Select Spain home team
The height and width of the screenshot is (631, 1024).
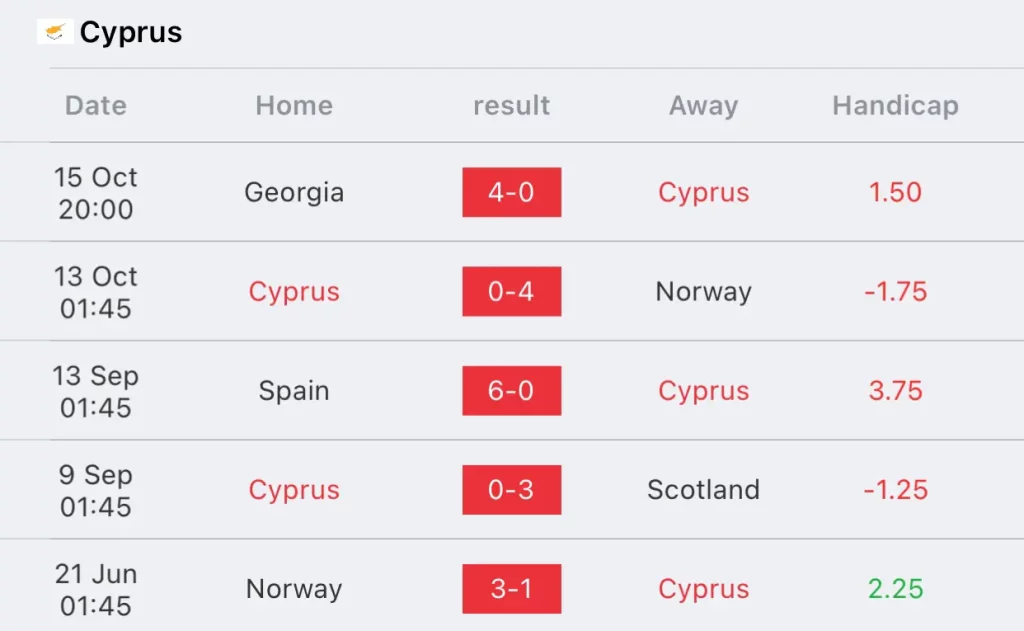click(294, 391)
